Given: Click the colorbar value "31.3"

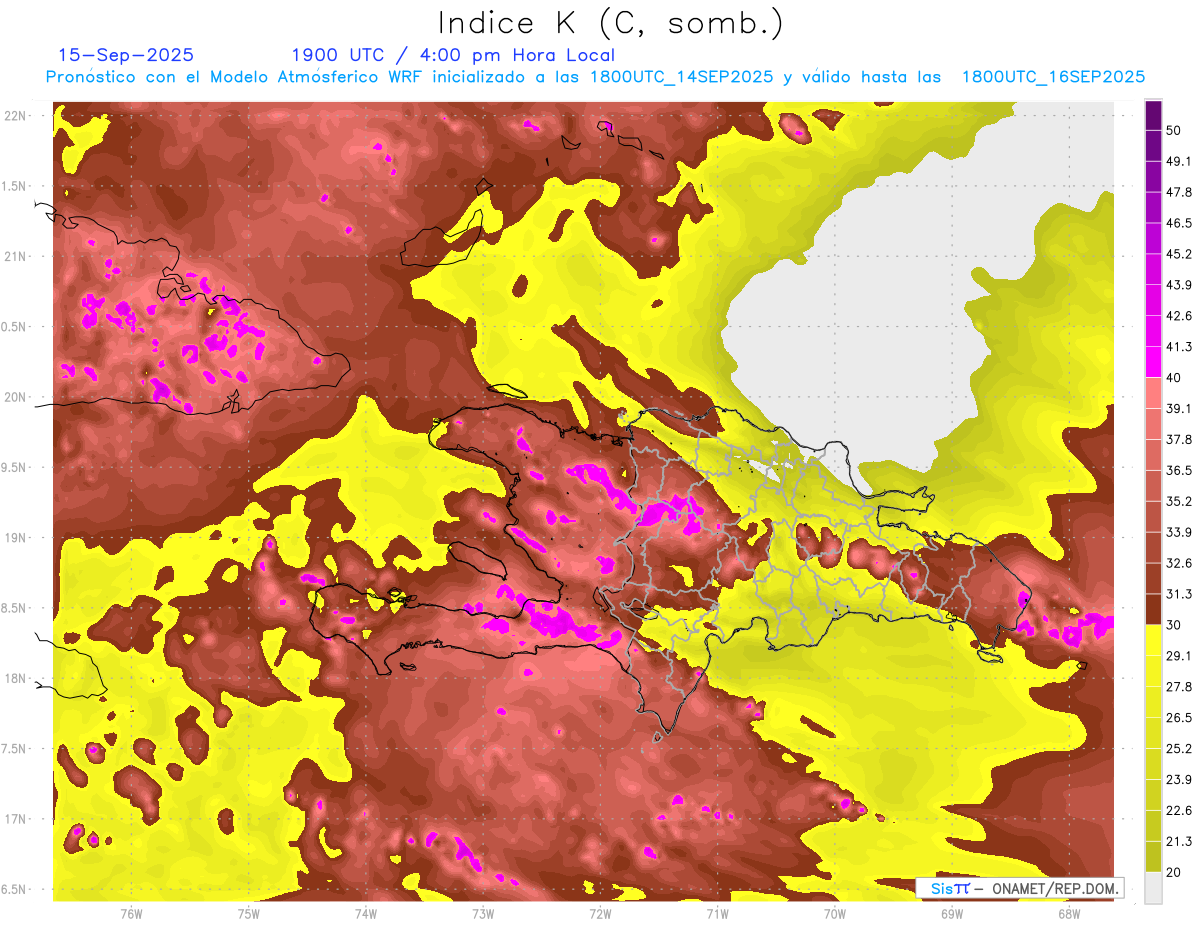Looking at the screenshot, I should click(1179, 594).
